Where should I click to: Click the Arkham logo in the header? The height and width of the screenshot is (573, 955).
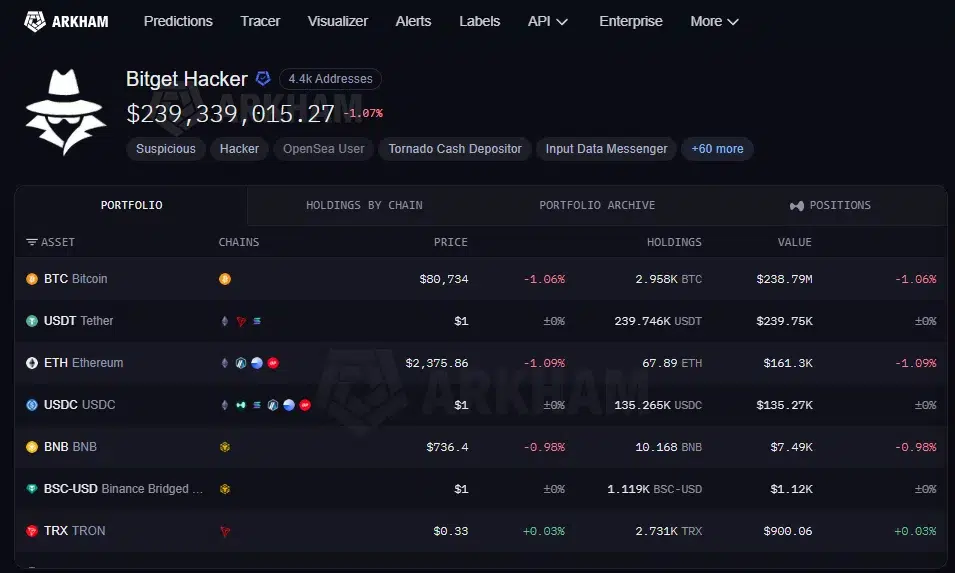coord(66,21)
